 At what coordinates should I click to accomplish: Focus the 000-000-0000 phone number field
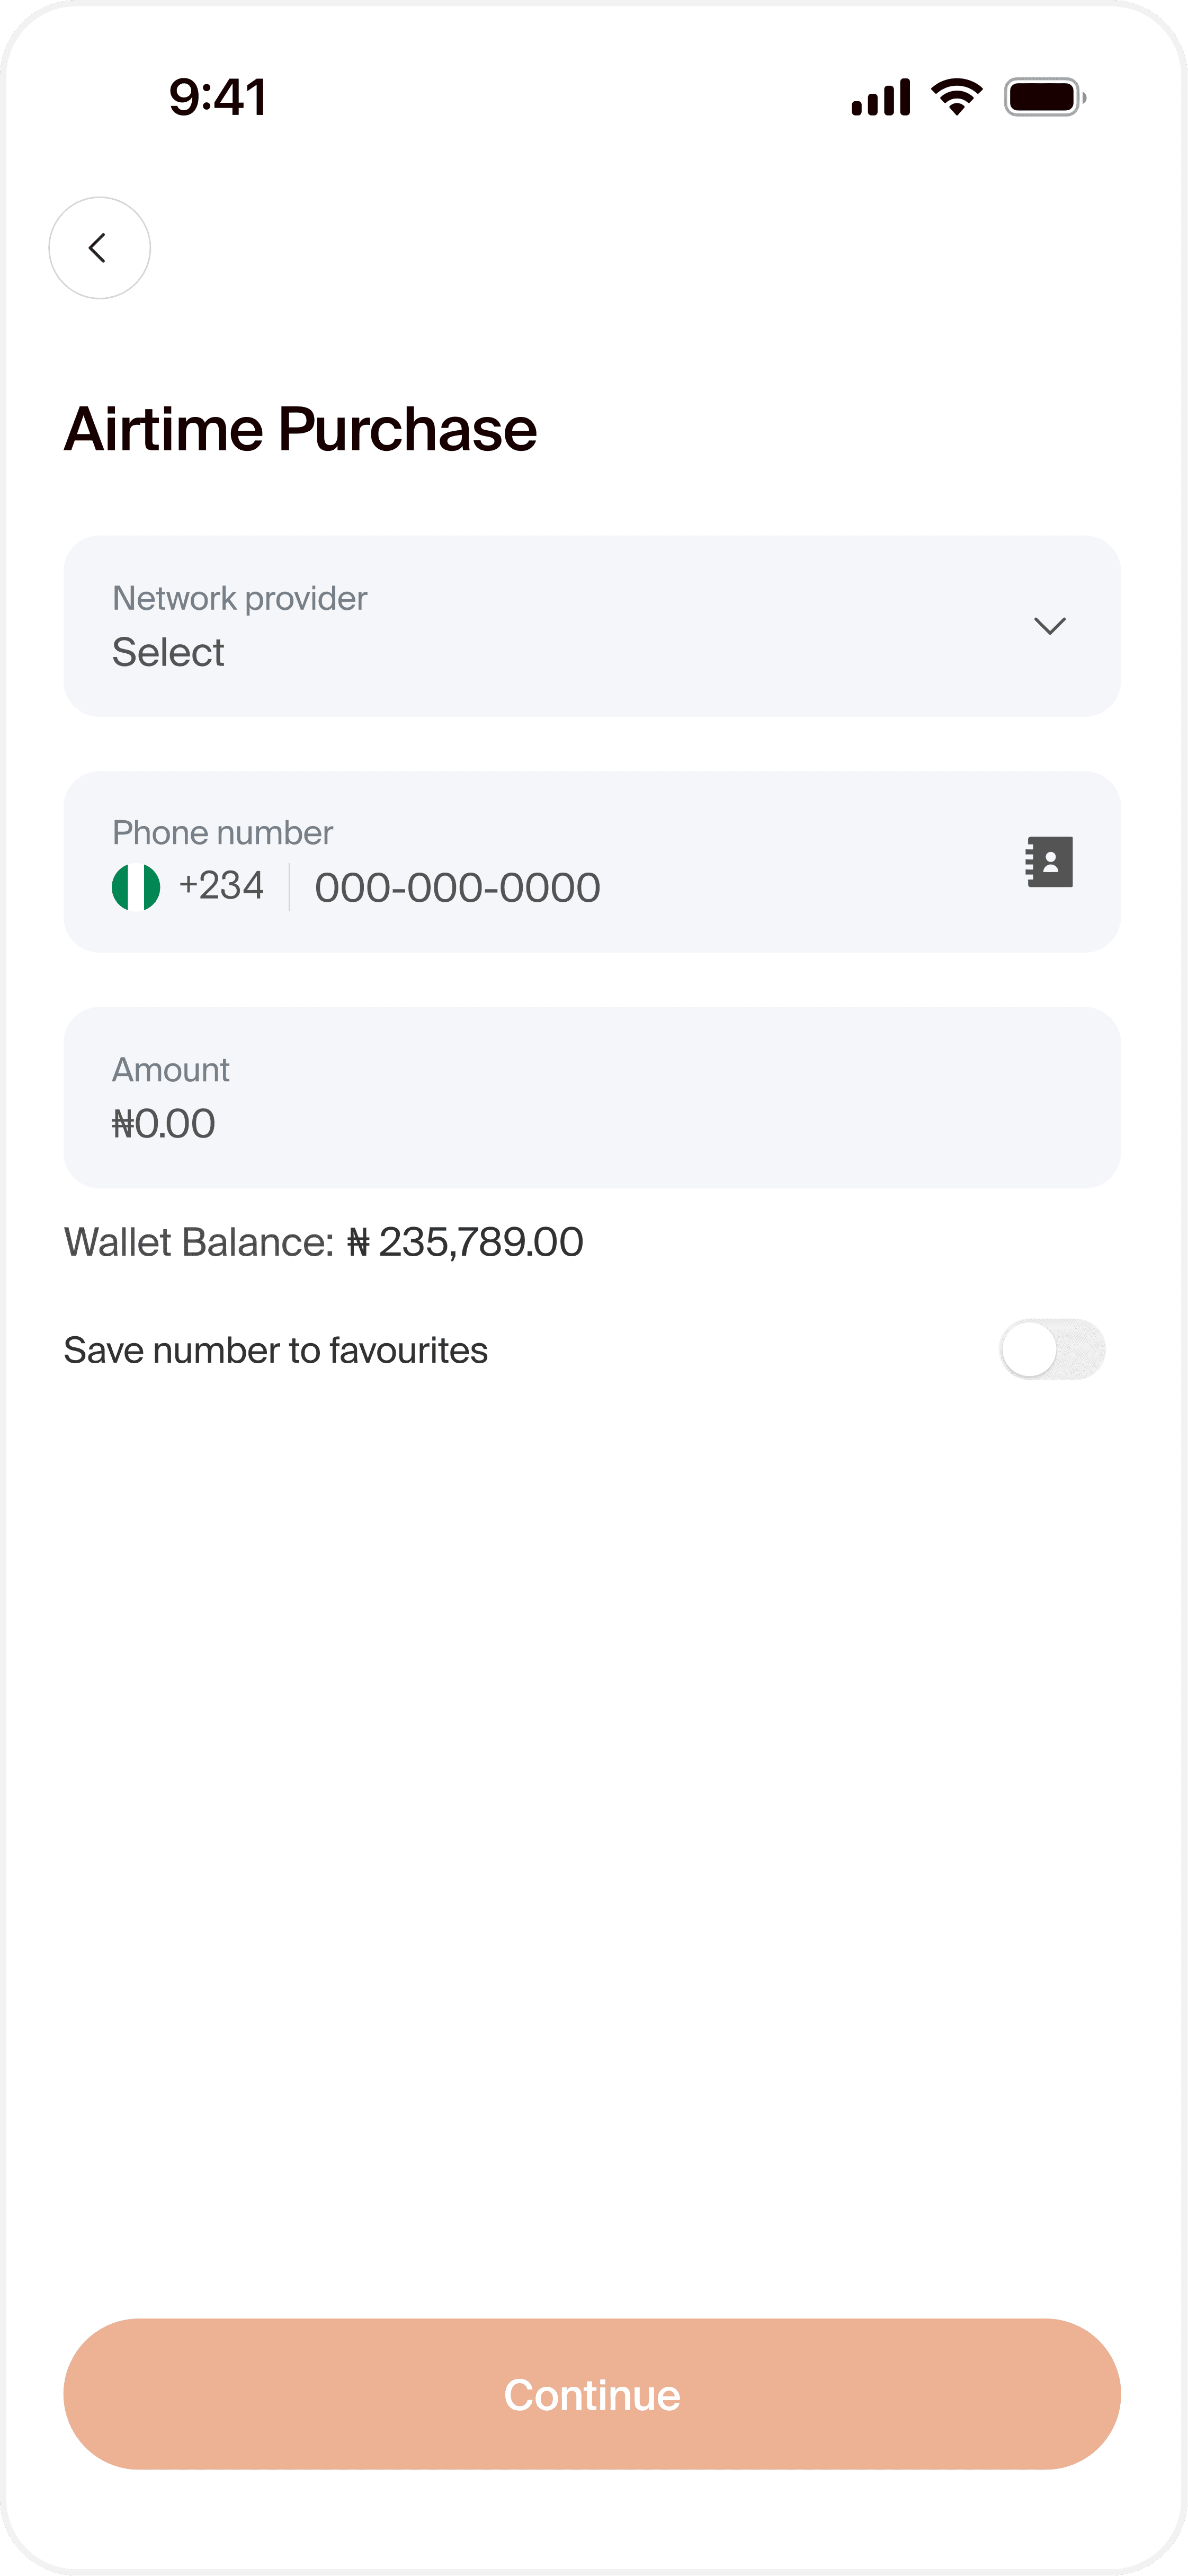pyautogui.click(x=457, y=888)
